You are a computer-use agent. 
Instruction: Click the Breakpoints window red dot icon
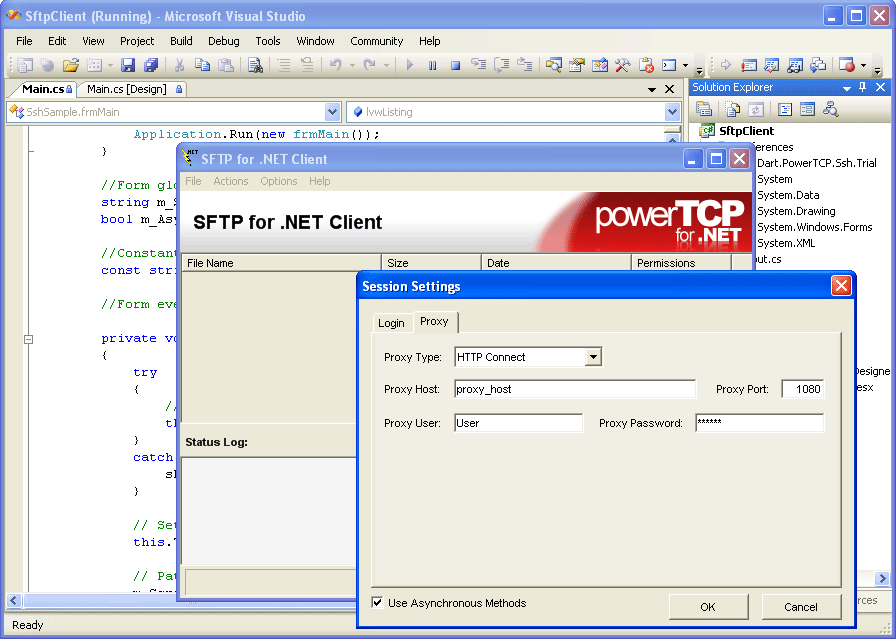coord(847,65)
